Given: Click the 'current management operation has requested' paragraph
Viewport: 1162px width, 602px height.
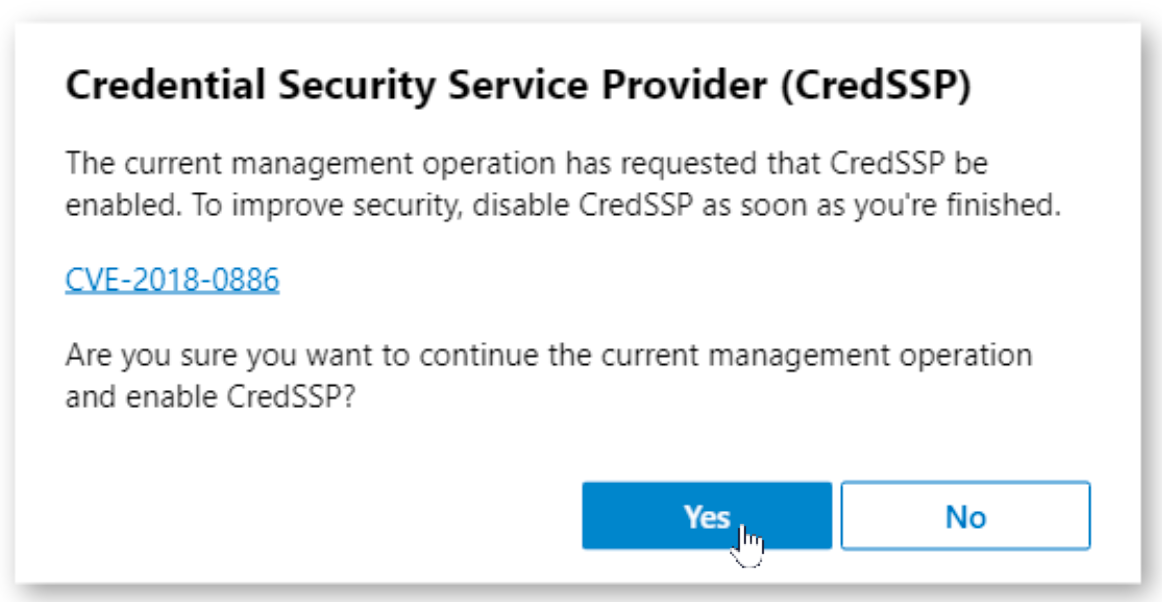Looking at the screenshot, I should click(563, 185).
